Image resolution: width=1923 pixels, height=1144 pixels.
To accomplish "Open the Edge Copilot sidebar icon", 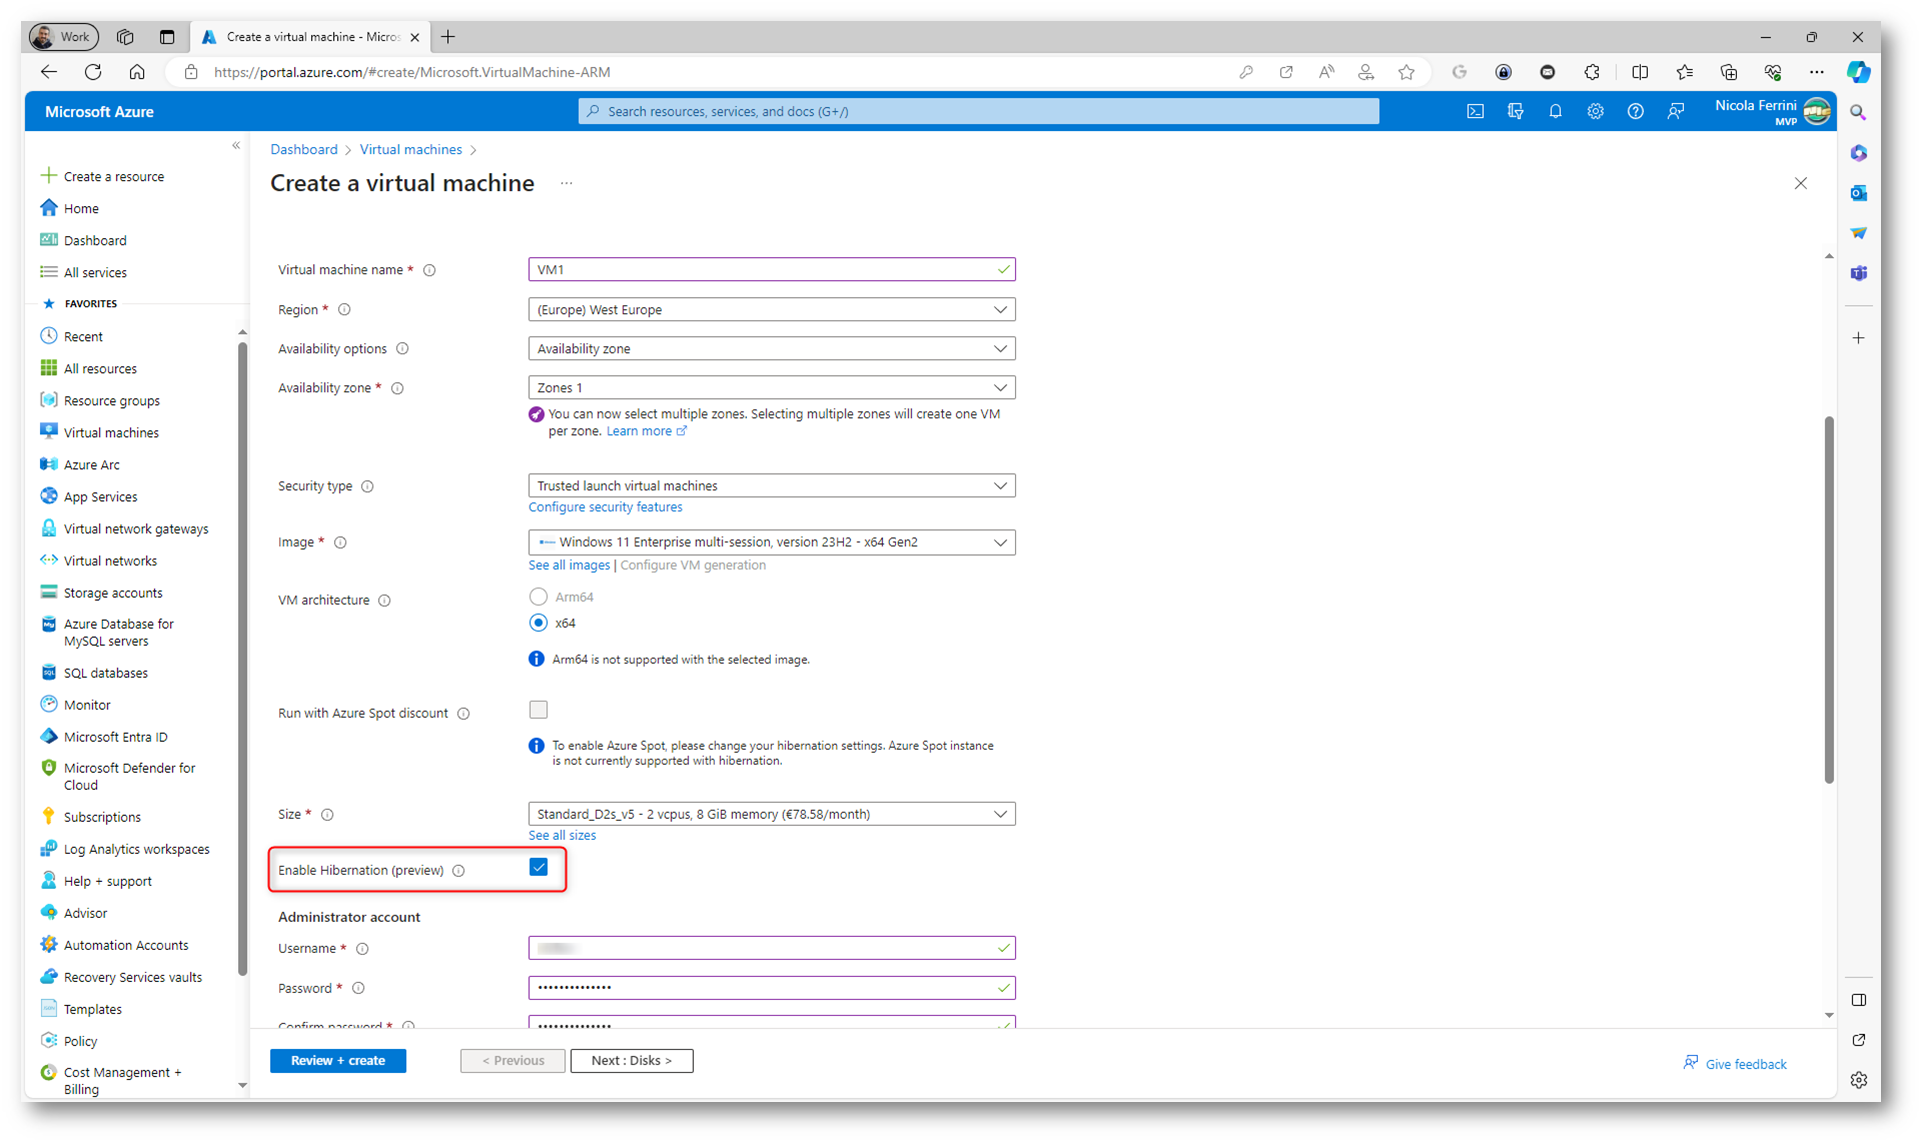I will pos(1858,72).
